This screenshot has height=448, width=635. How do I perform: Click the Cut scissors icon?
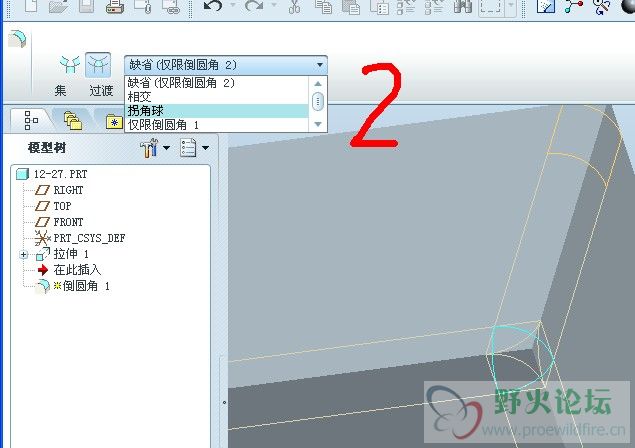(x=294, y=6)
